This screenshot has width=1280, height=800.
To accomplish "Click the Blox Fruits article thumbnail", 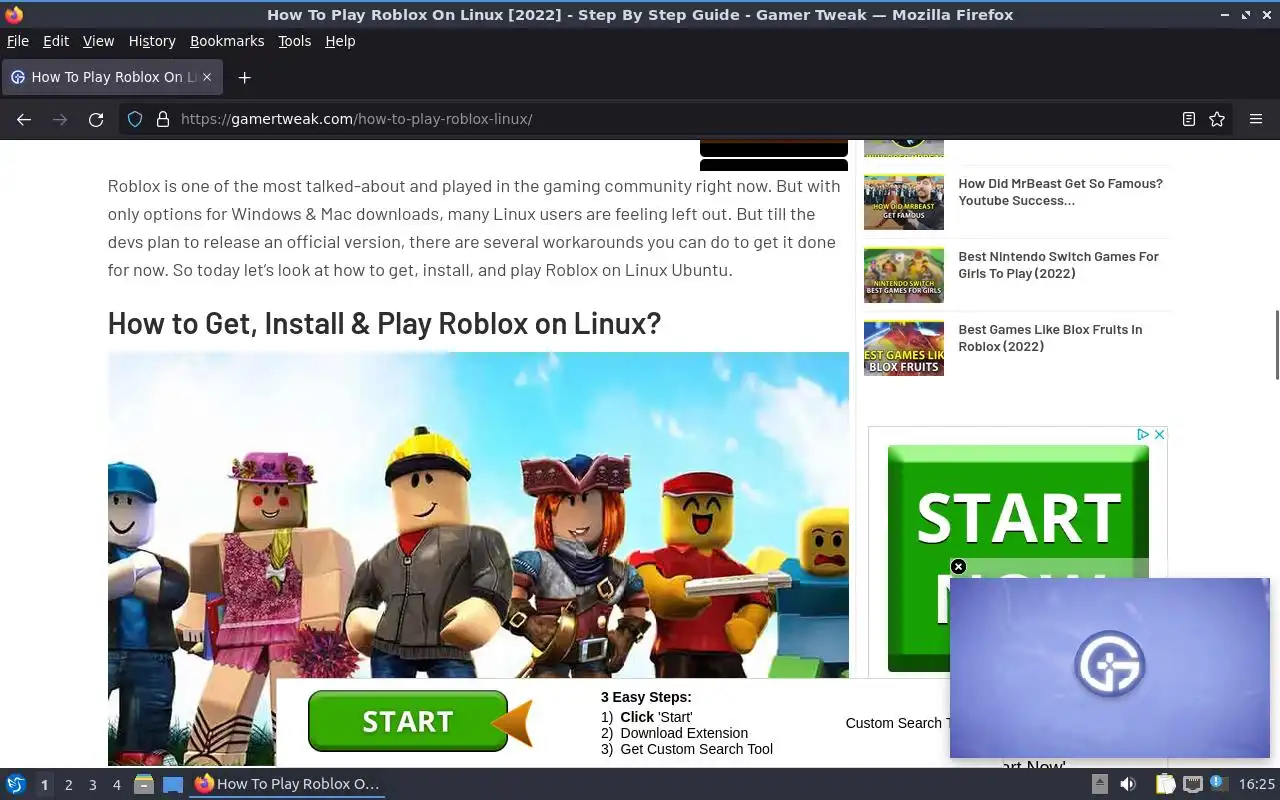I will (904, 348).
